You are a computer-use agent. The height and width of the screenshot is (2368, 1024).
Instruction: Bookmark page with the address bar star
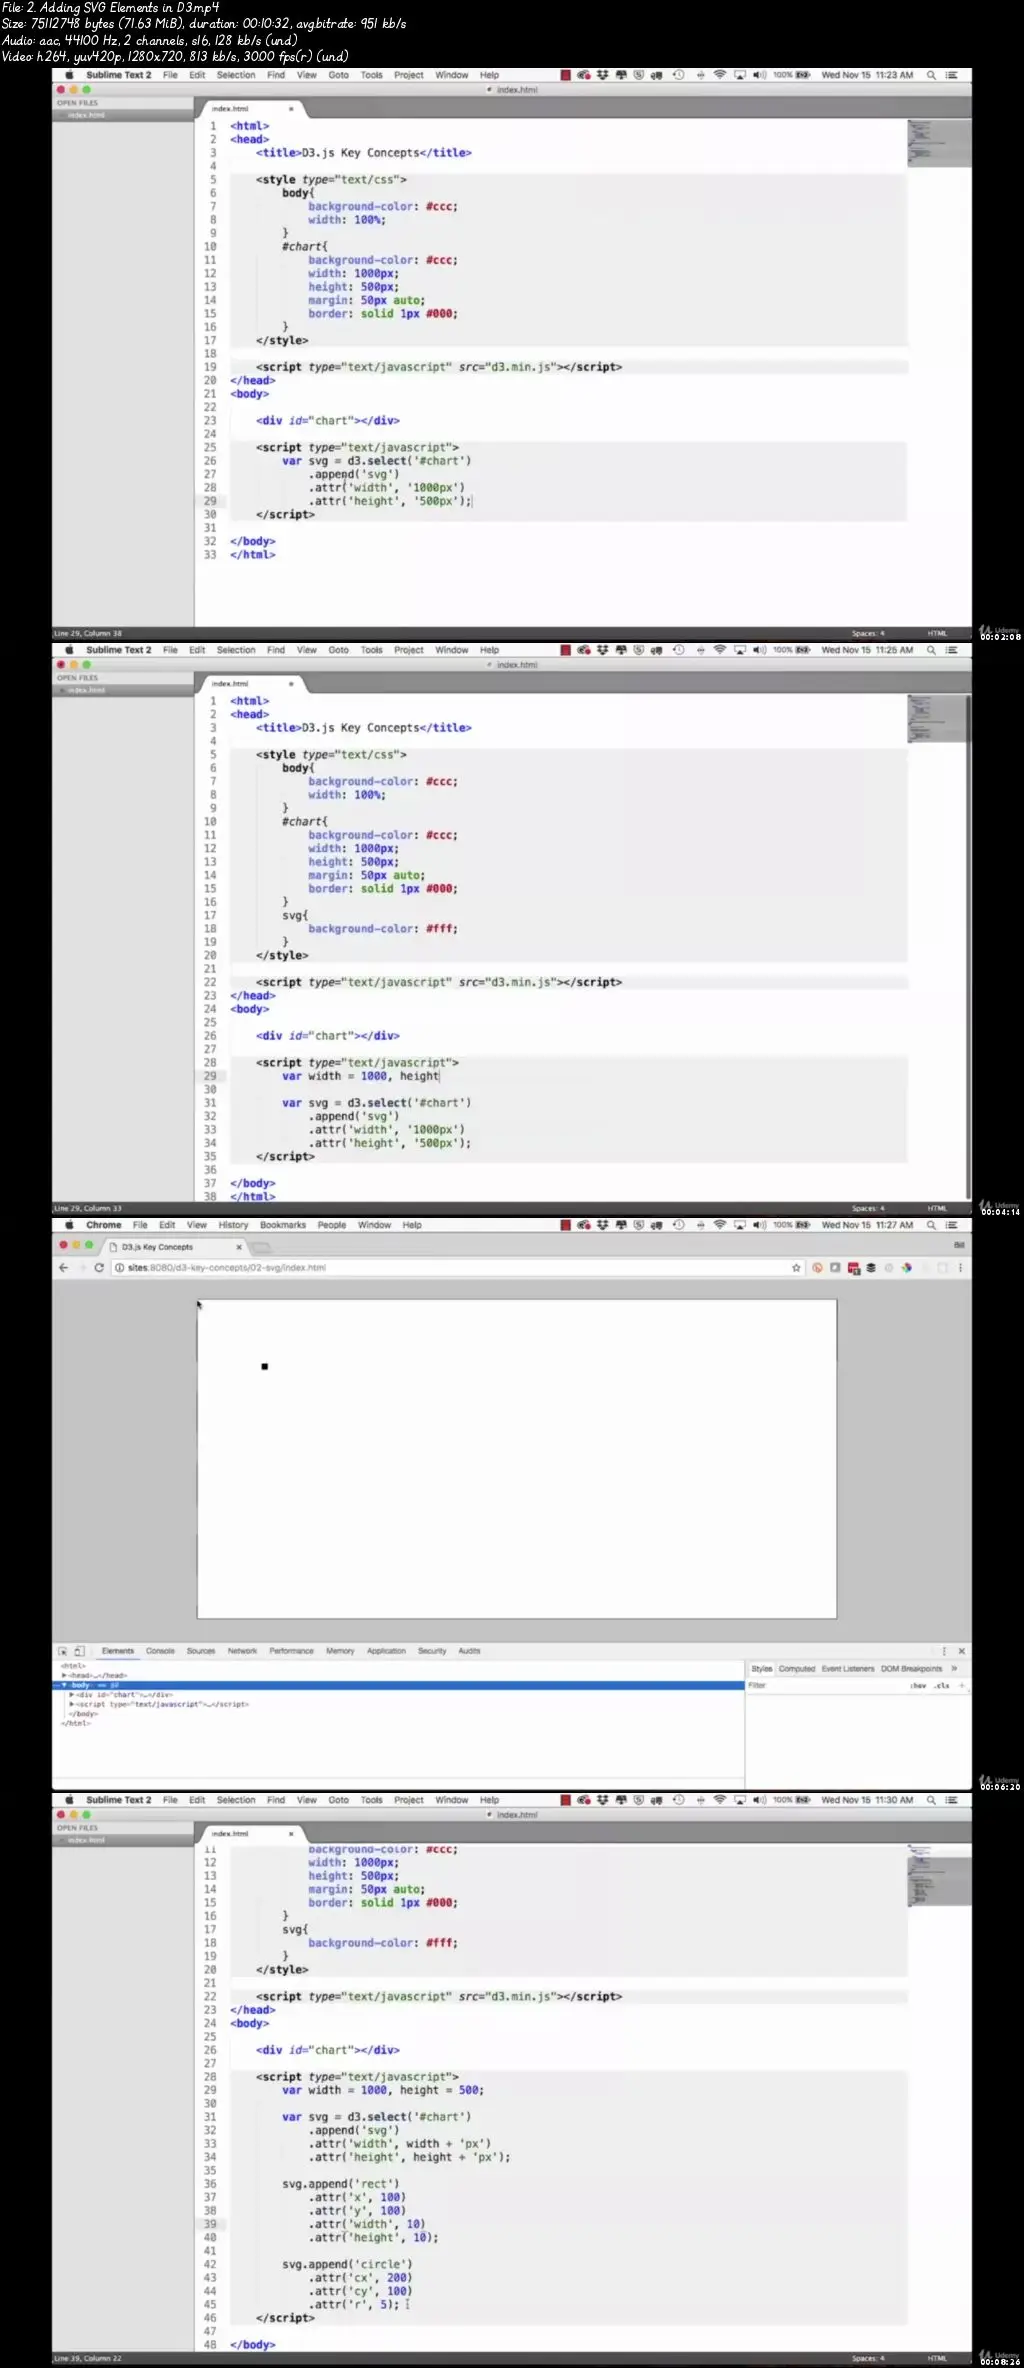click(796, 1267)
